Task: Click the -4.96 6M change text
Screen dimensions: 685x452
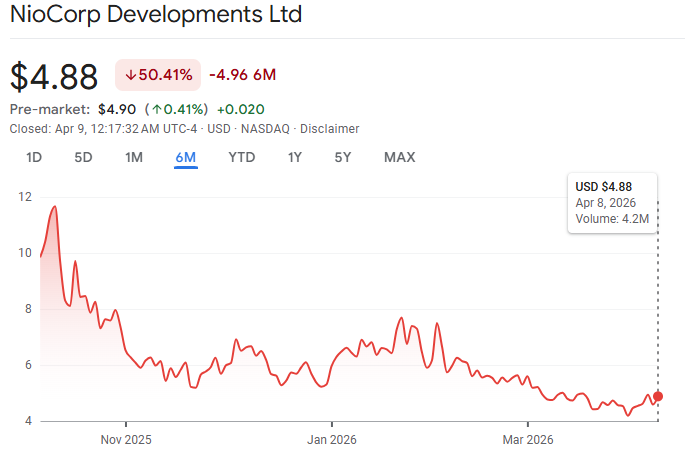Action: click(x=242, y=75)
